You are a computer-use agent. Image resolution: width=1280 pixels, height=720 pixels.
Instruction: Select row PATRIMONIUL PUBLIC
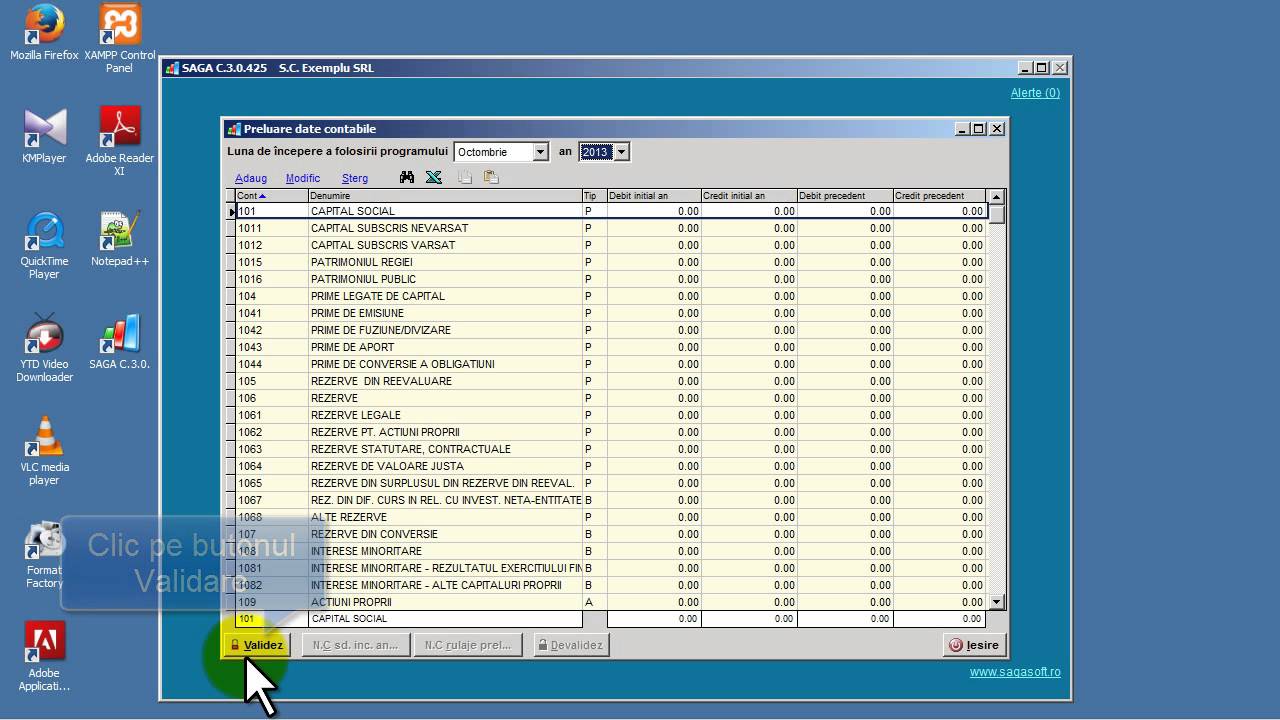pyautogui.click(x=606, y=279)
